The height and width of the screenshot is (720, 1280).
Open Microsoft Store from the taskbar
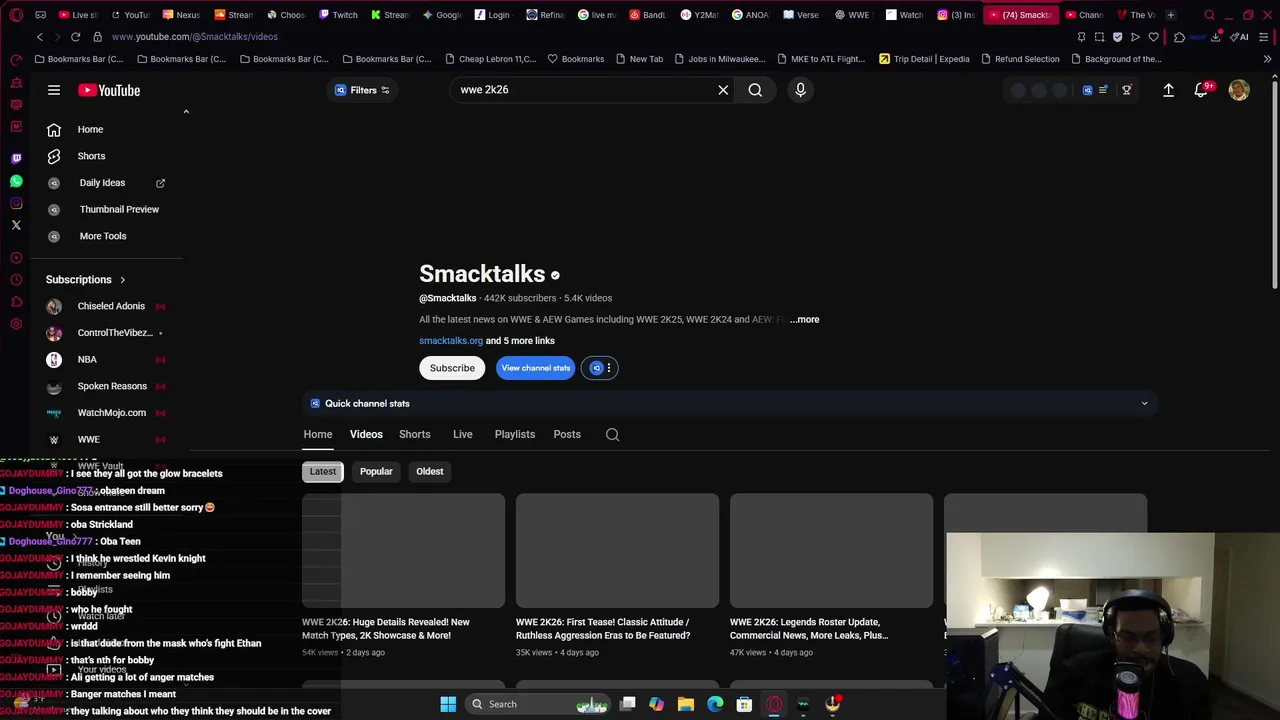point(744,704)
